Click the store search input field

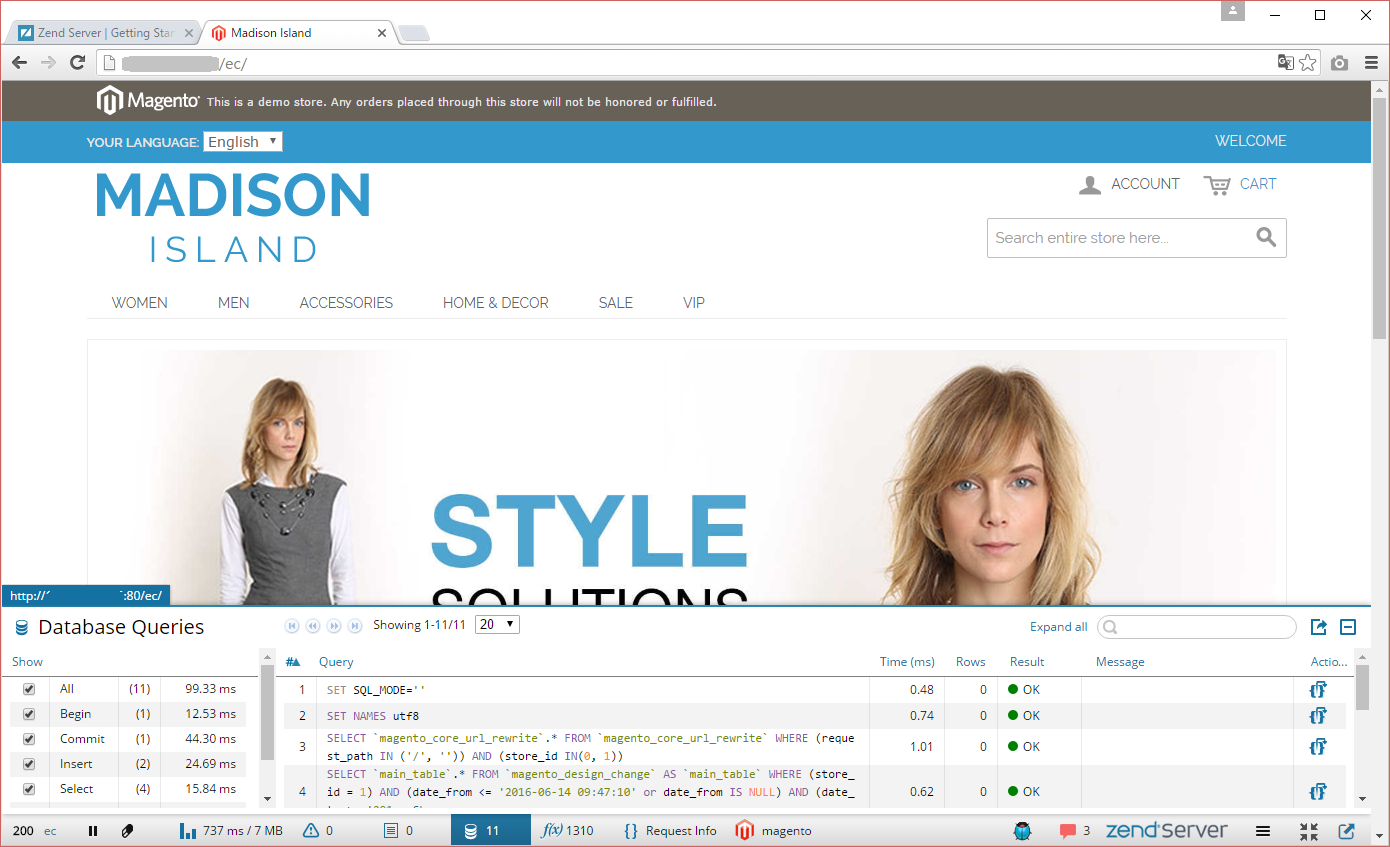1118,238
